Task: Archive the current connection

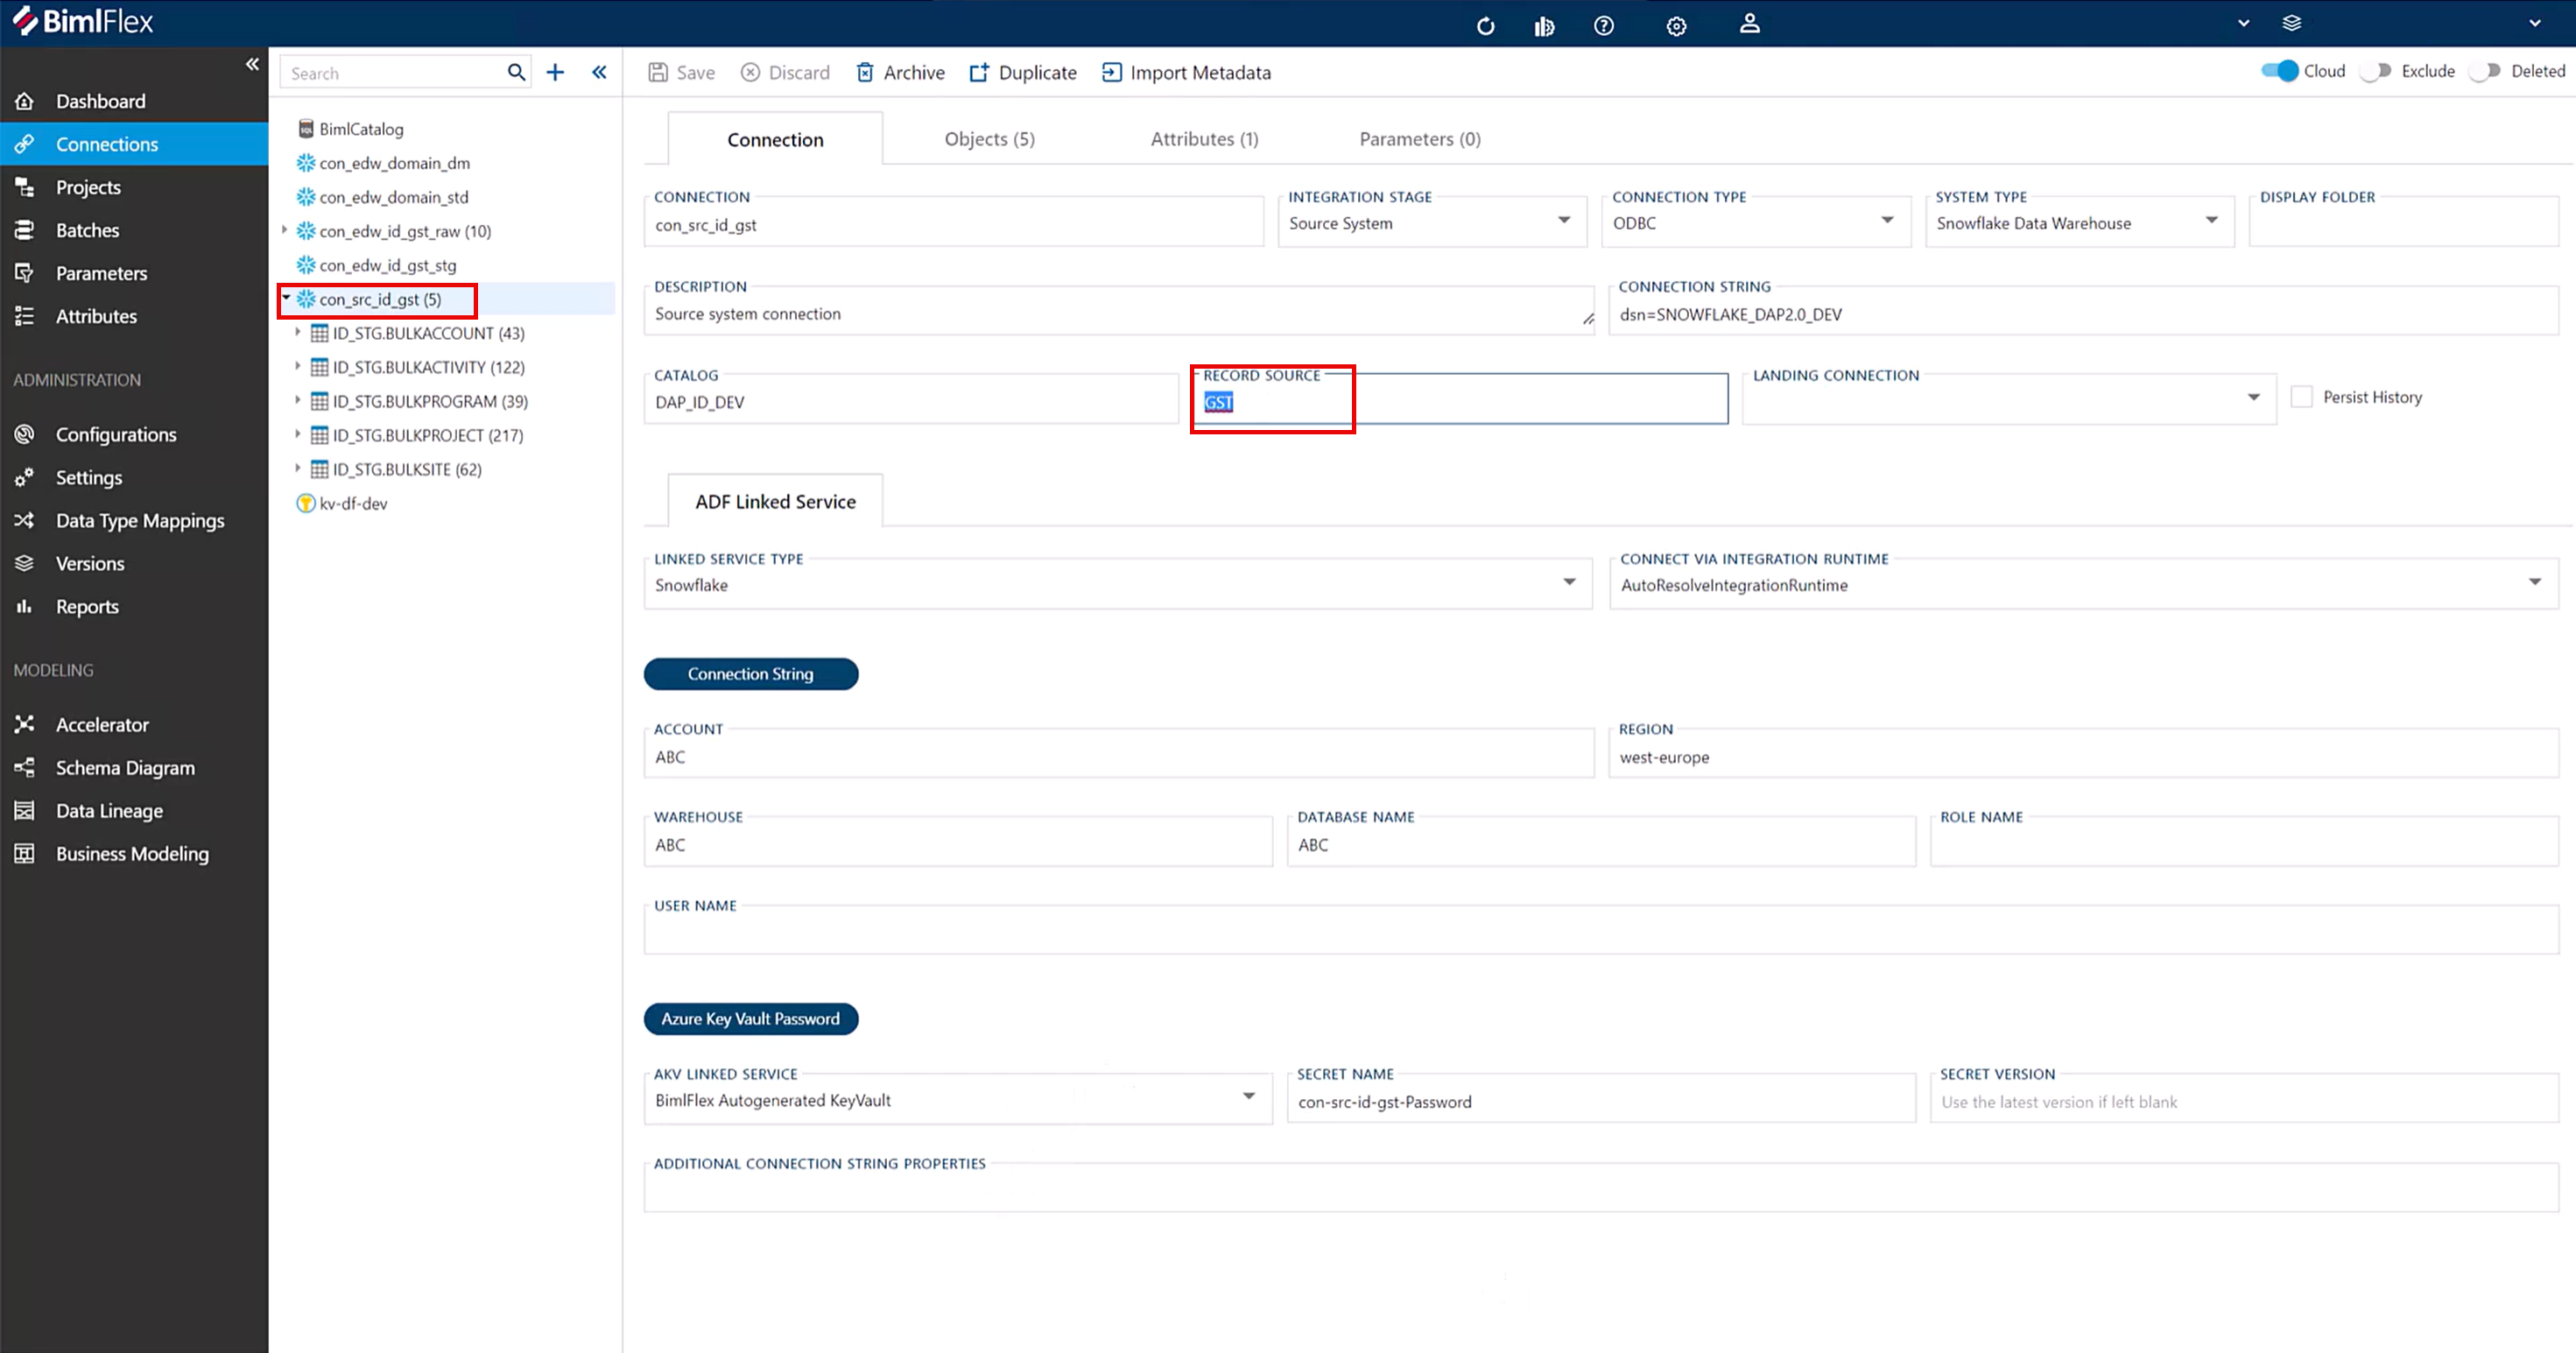Action: [x=900, y=72]
